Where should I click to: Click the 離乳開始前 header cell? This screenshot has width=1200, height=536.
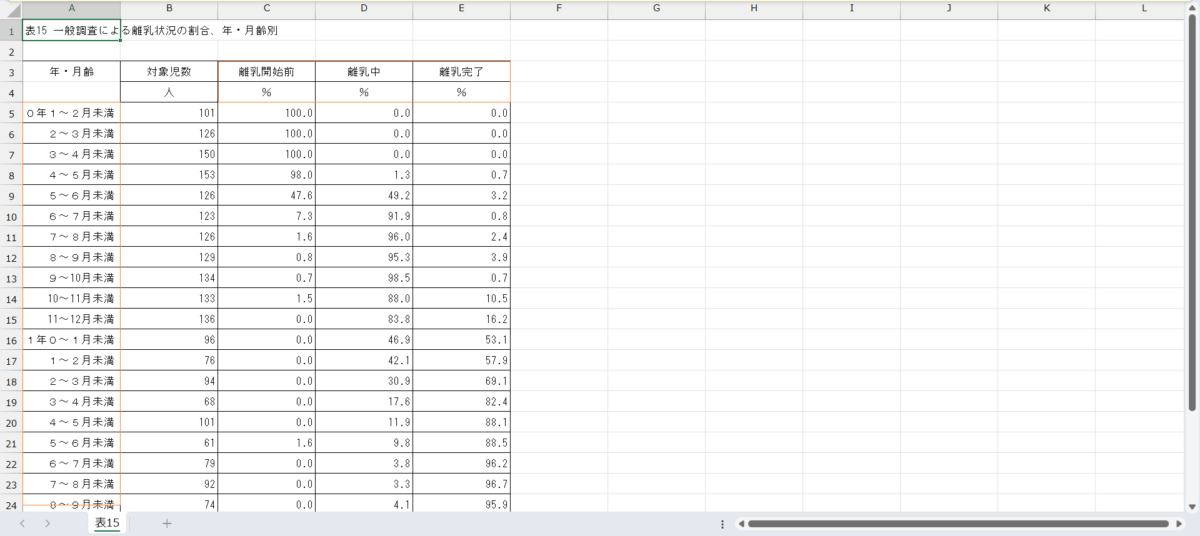(266, 72)
